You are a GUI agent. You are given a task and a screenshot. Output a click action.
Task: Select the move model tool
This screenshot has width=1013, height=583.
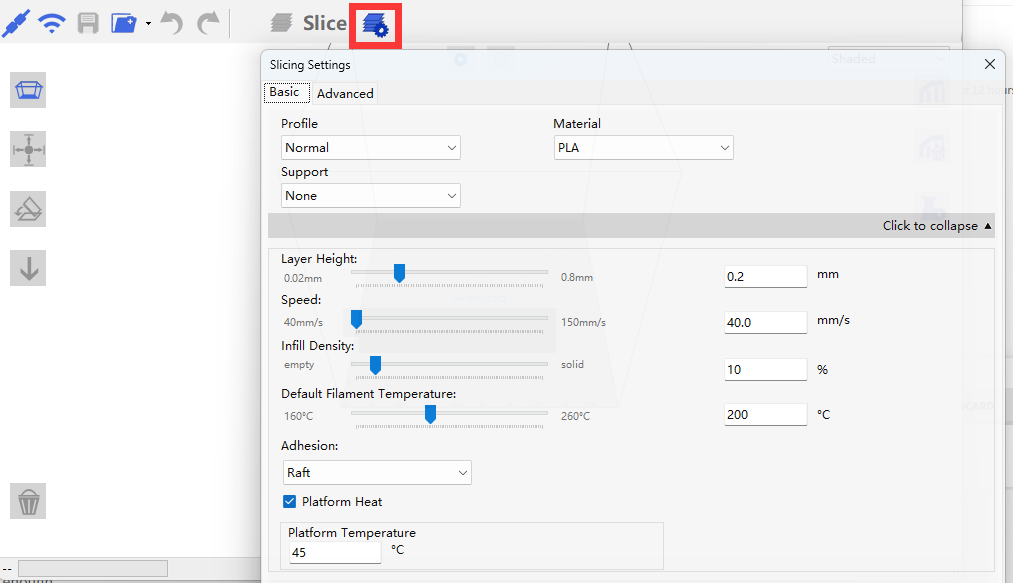tap(28, 149)
